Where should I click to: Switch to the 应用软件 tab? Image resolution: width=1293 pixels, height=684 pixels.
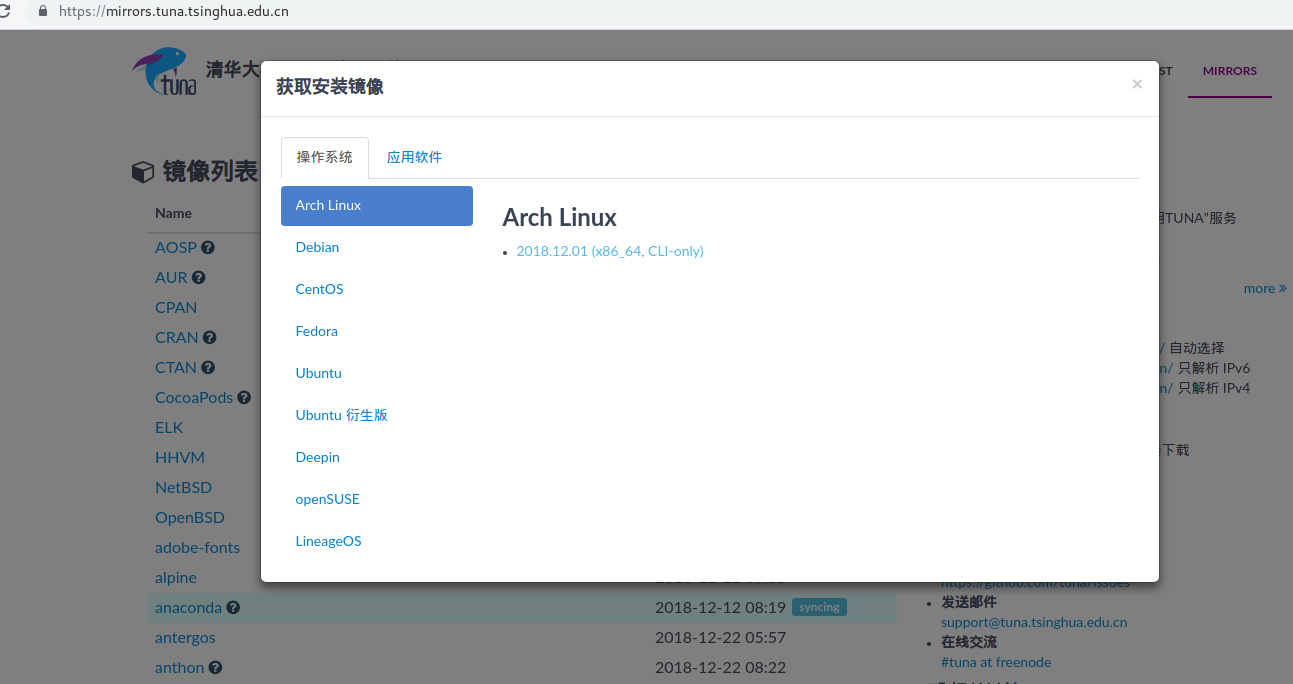click(414, 157)
